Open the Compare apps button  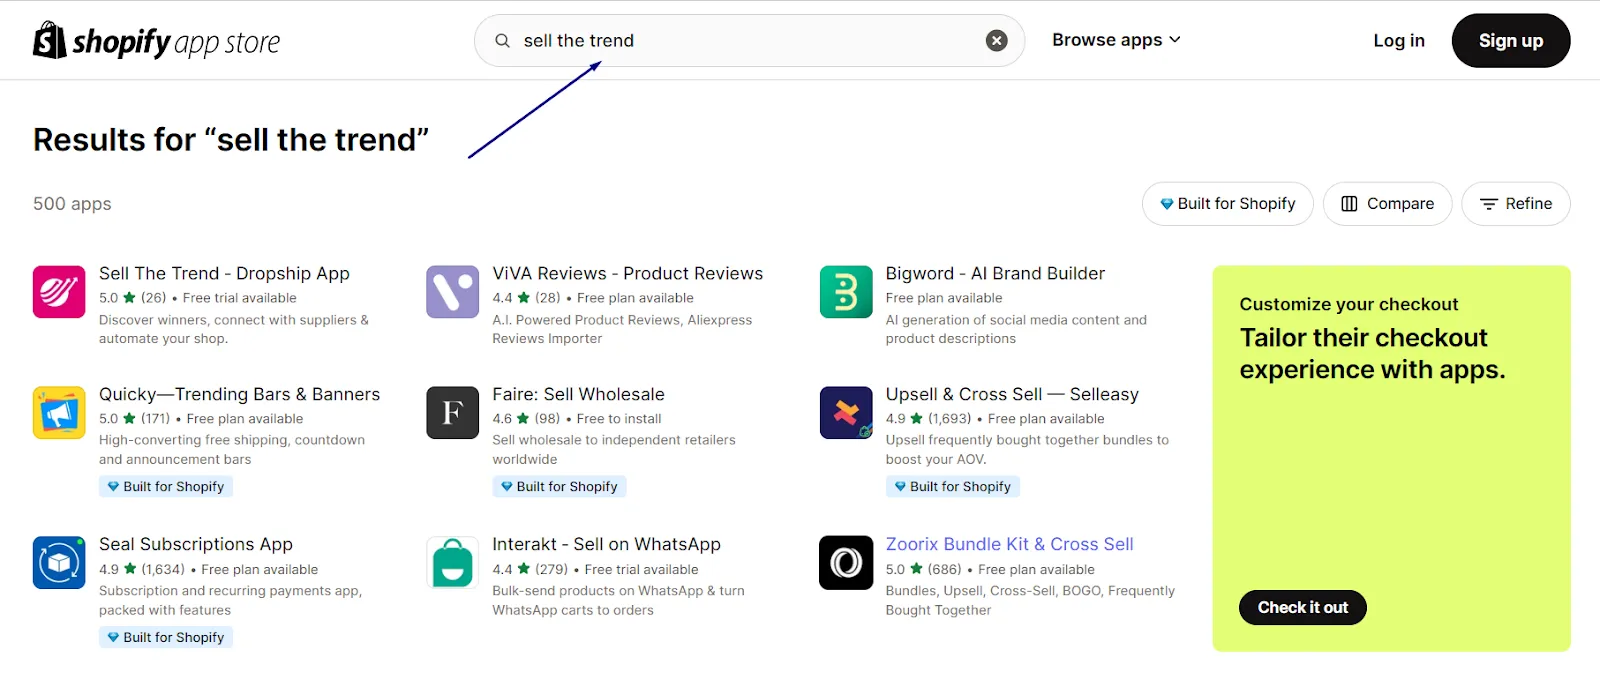coord(1387,204)
